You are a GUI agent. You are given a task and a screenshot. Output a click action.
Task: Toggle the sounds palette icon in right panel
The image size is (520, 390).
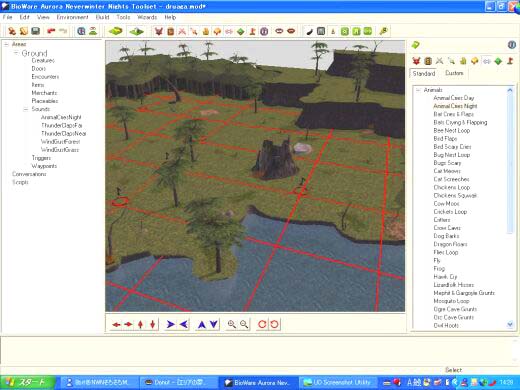coord(487,61)
